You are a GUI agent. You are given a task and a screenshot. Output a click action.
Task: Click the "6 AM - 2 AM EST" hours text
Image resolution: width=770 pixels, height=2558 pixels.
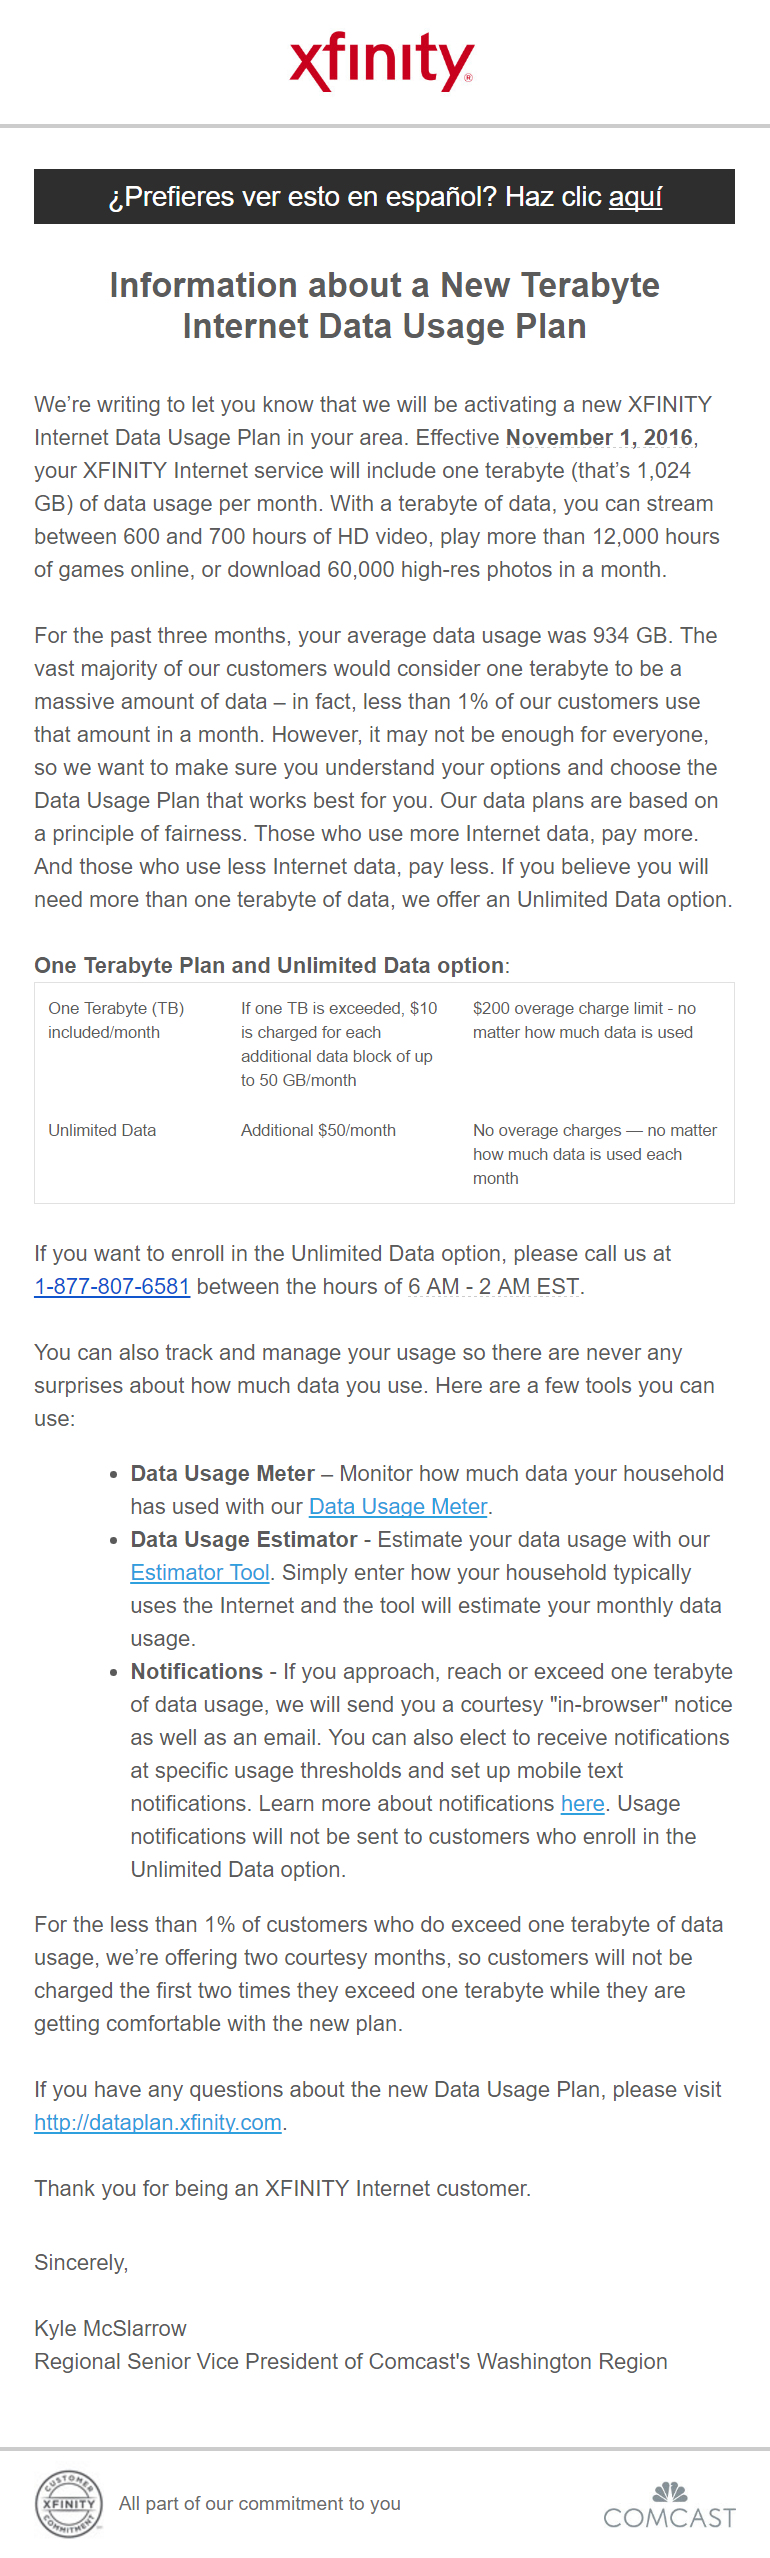(493, 1286)
